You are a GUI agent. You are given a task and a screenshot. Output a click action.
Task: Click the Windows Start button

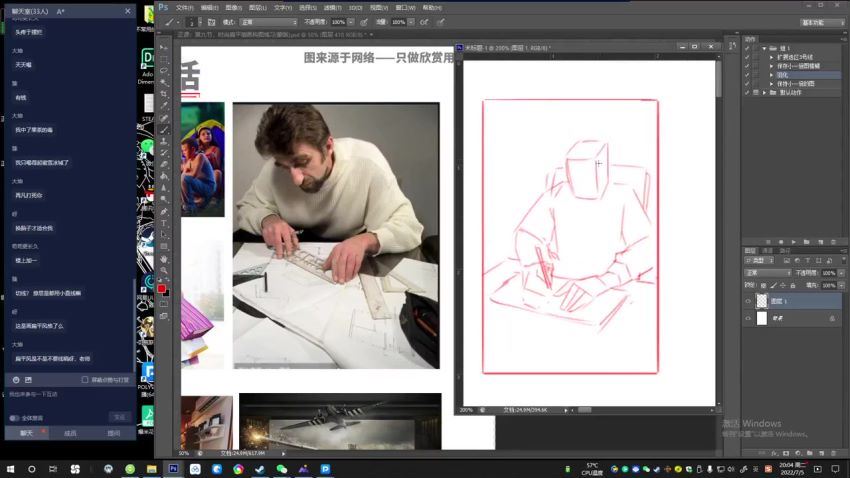point(10,469)
